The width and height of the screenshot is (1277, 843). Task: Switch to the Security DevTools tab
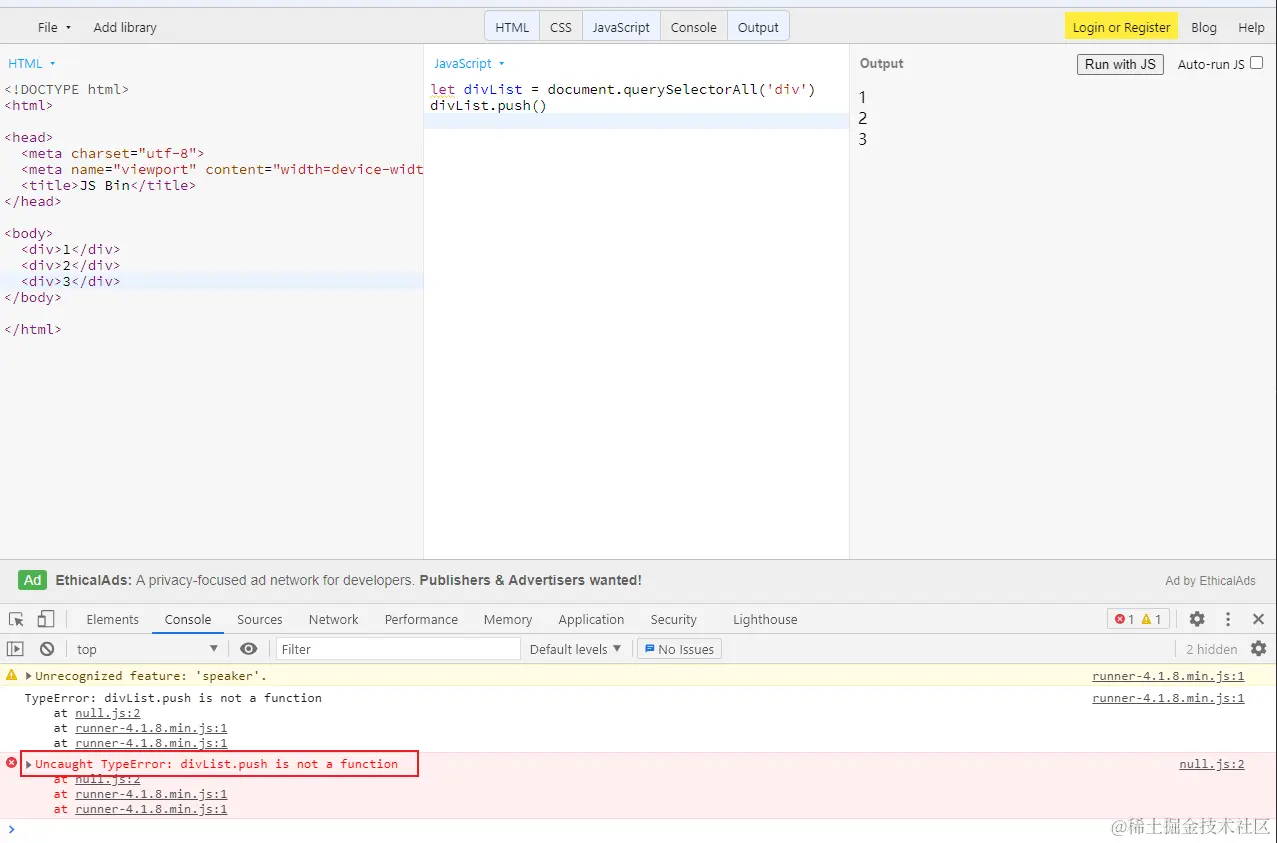click(673, 619)
